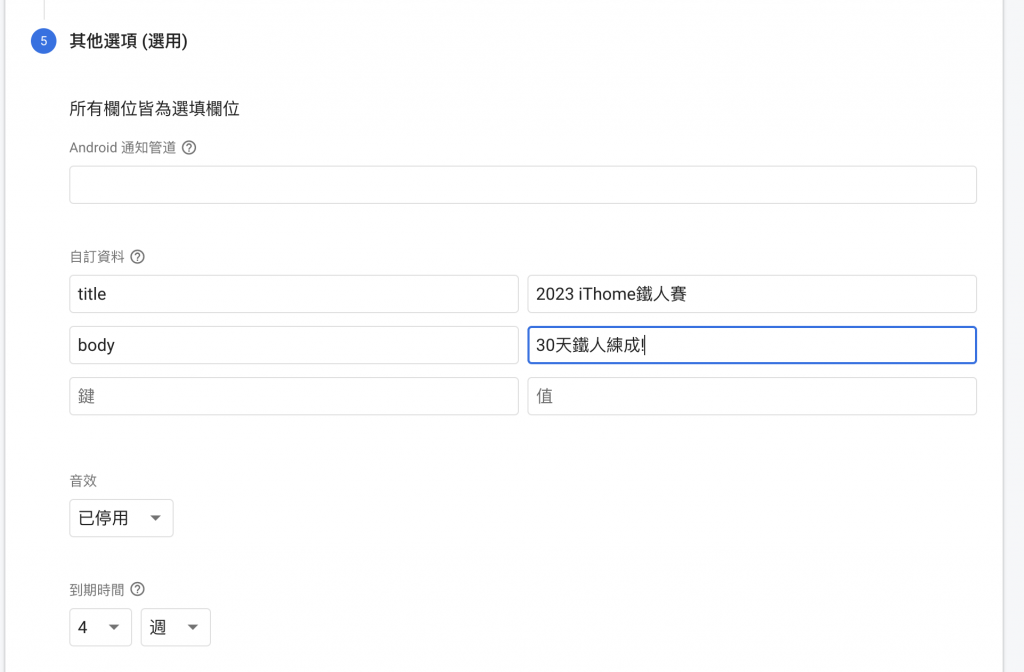The height and width of the screenshot is (672, 1024).
Task: Click the value field with 2023 iThome鐵人賽
Action: [752, 294]
